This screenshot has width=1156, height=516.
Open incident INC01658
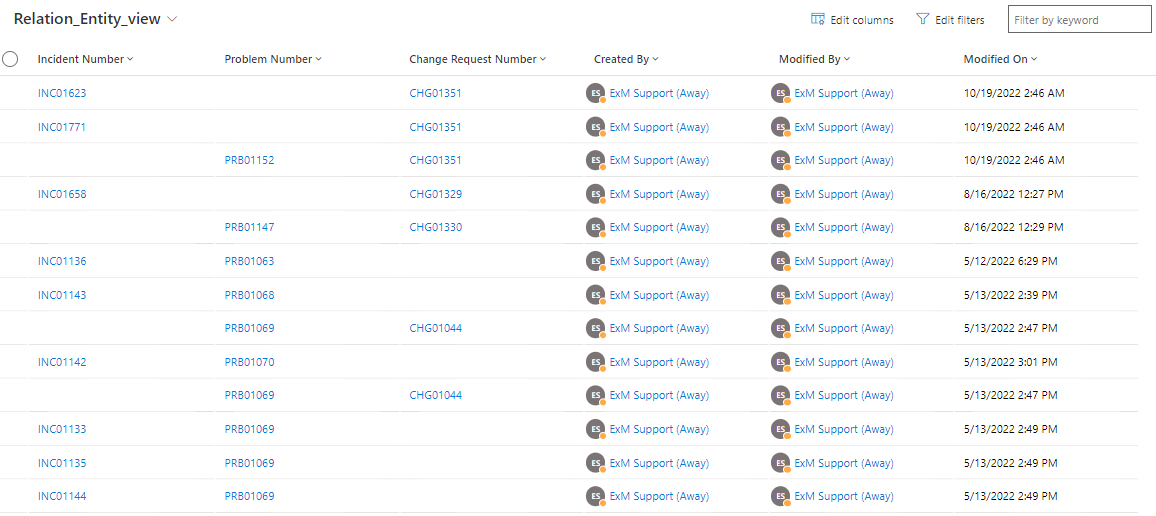tap(62, 194)
